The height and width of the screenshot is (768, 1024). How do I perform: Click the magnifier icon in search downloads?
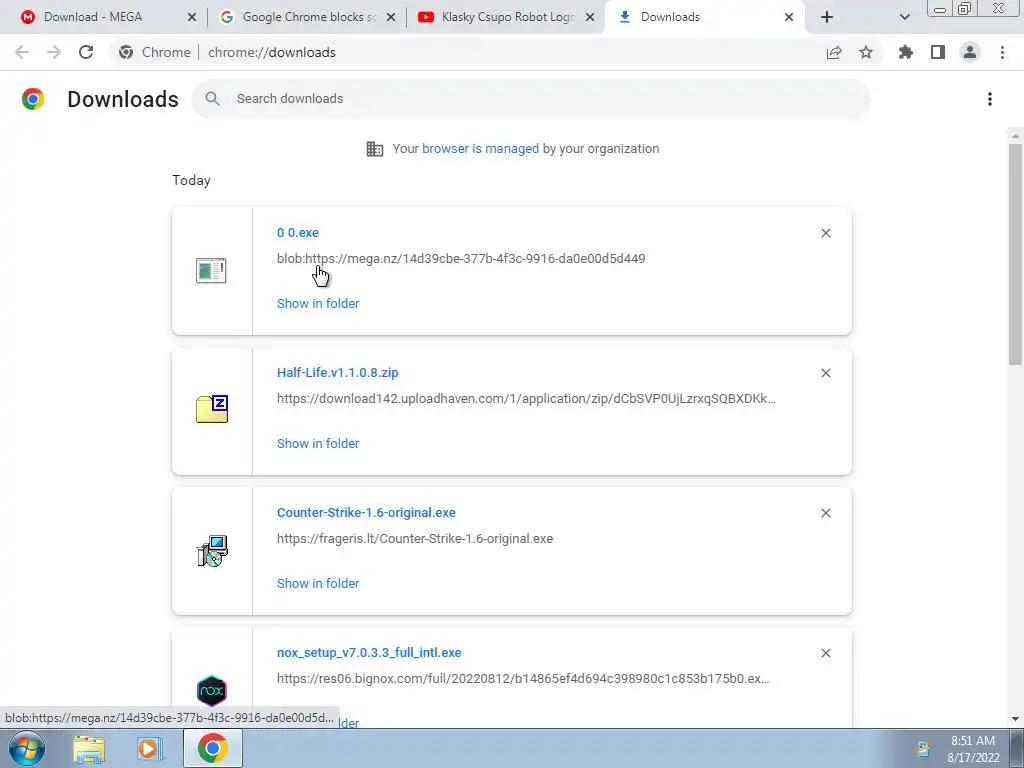pyautogui.click(x=212, y=99)
